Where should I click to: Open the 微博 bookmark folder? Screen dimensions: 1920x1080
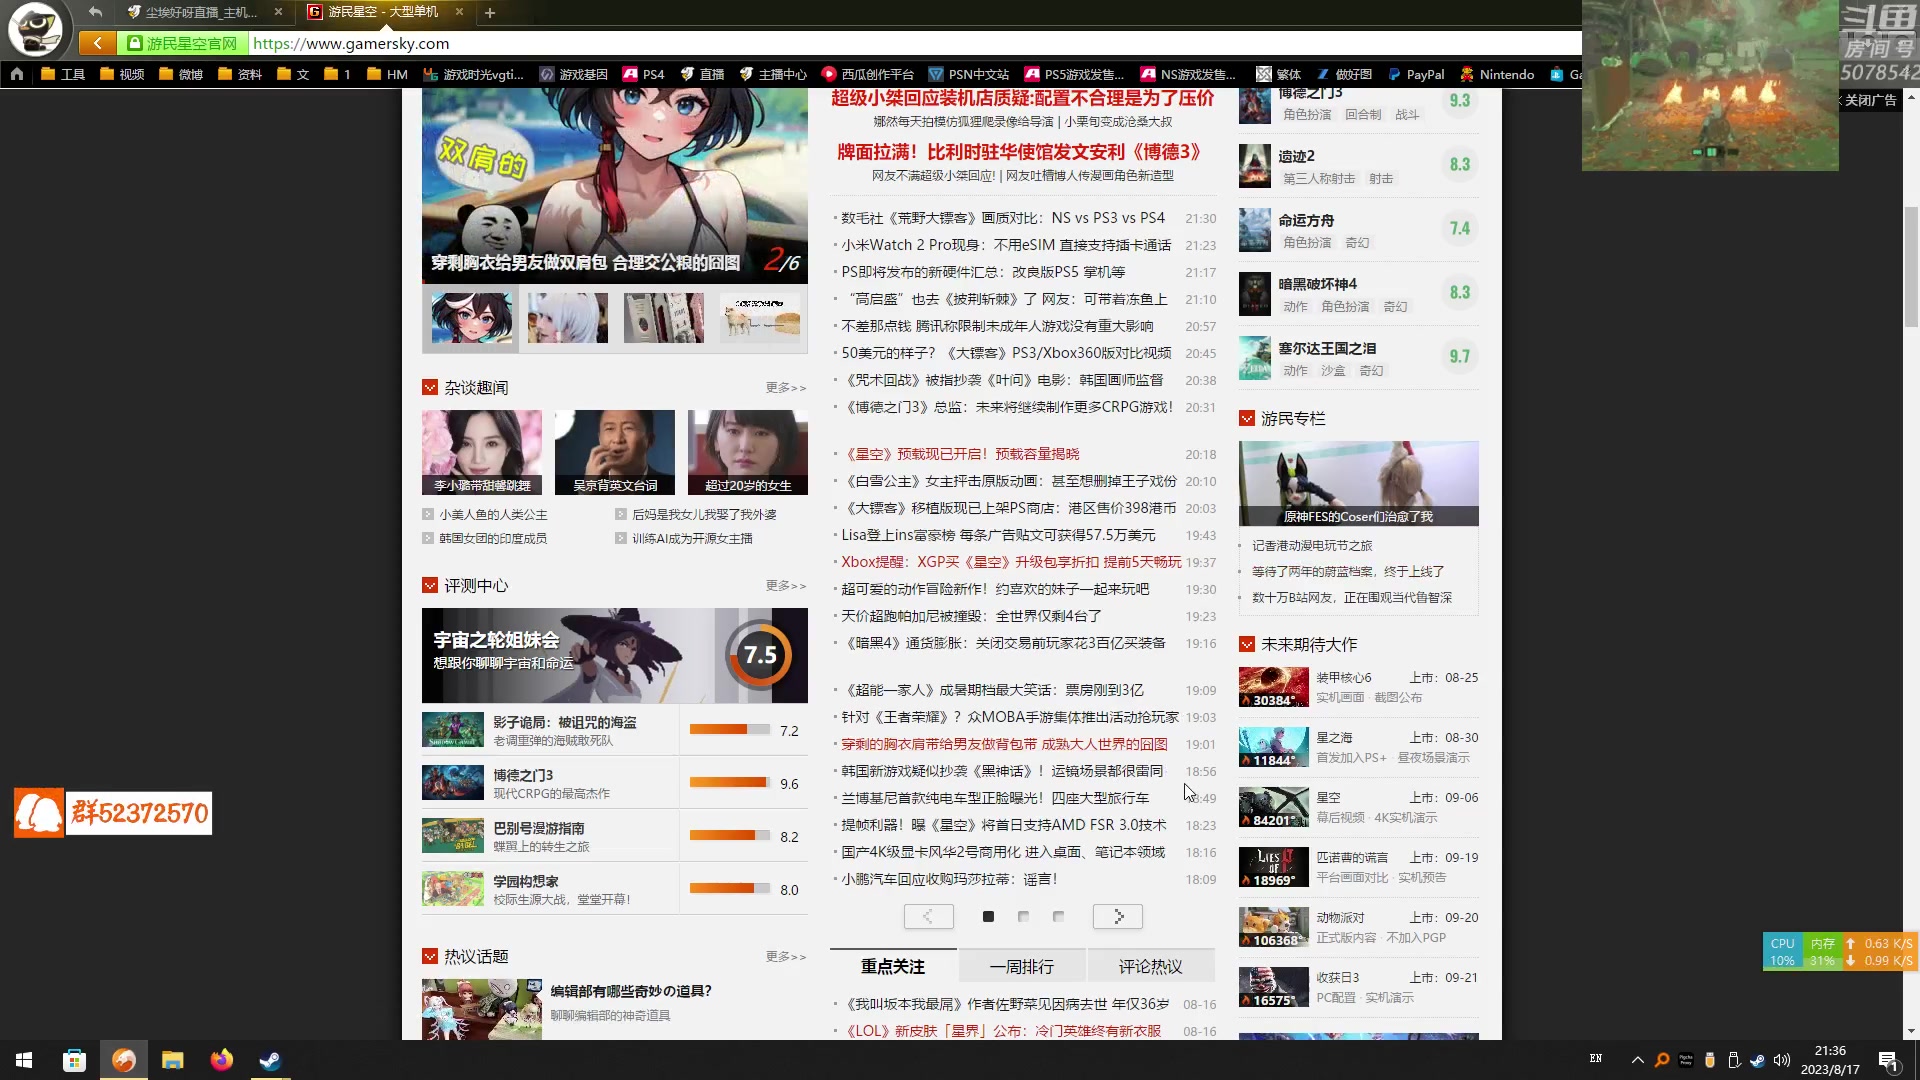pos(181,74)
